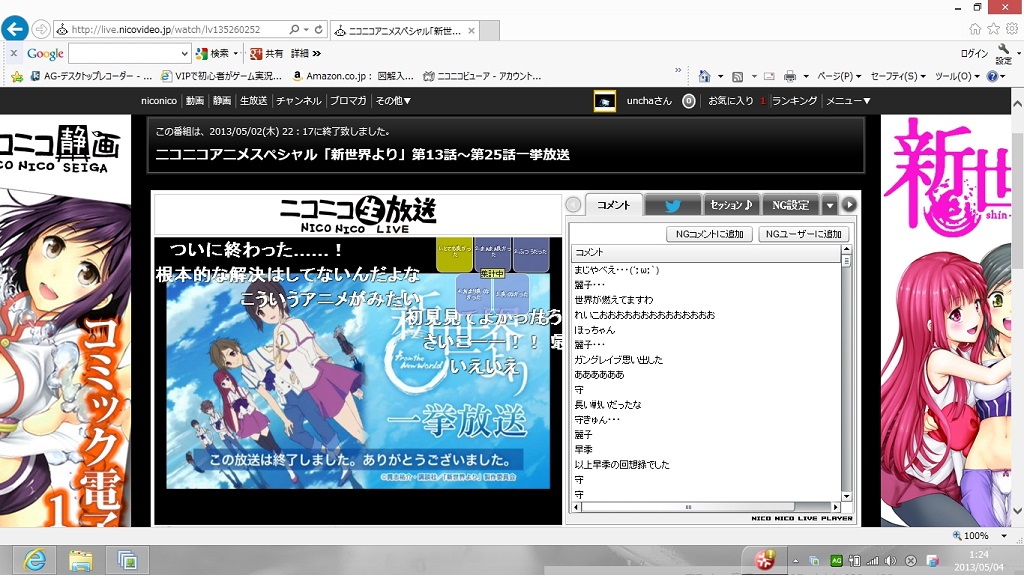1024x575 pixels.
Task: Click the command bar Home icon
Action: click(704, 76)
